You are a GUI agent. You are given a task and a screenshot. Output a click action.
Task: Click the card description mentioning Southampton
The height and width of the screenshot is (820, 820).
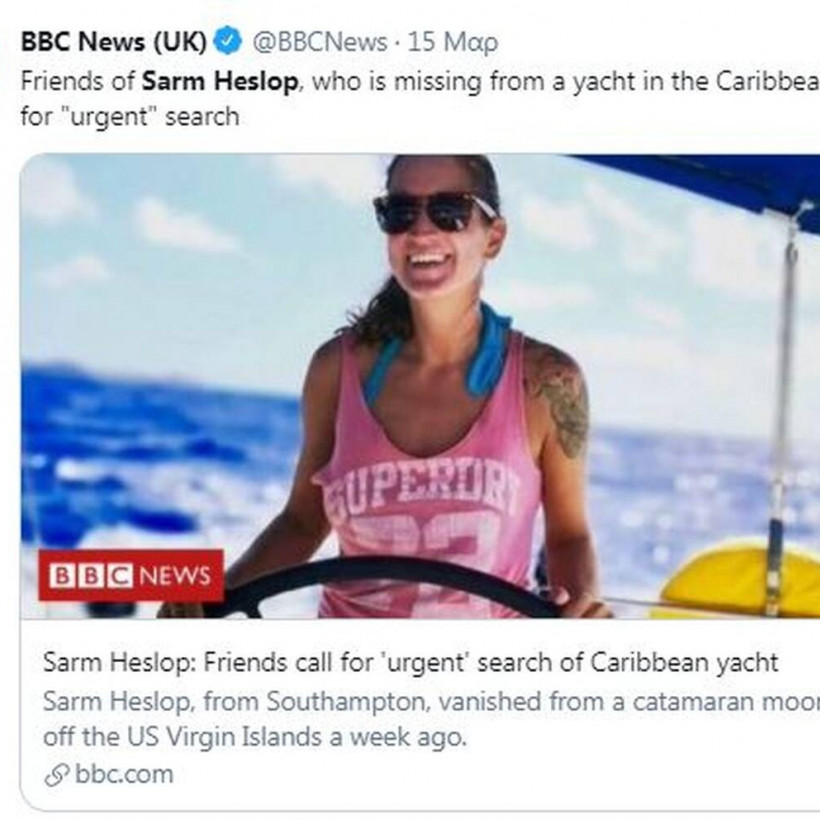pos(430,701)
